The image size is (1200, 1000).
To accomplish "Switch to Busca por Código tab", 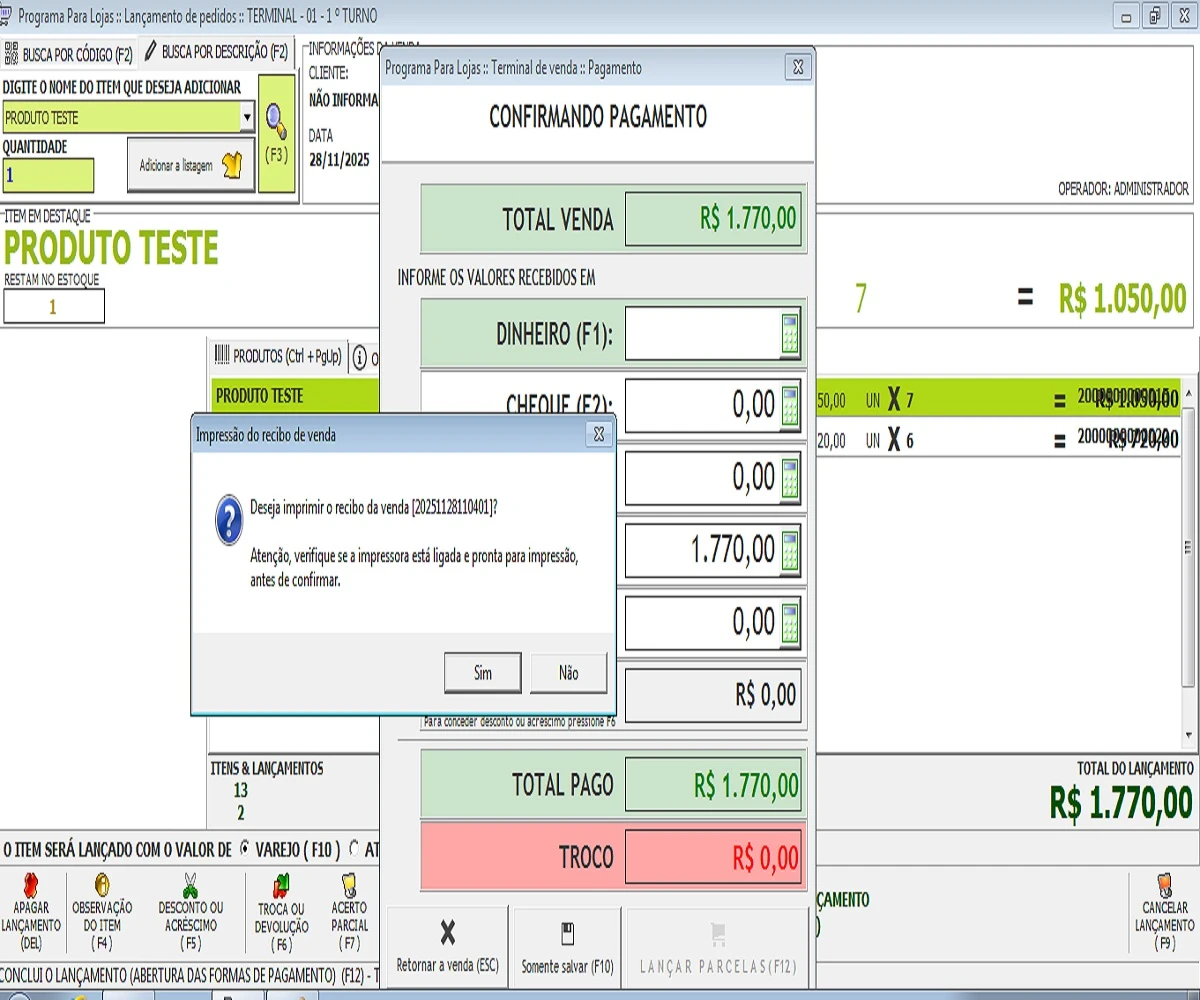I will click(x=68, y=54).
